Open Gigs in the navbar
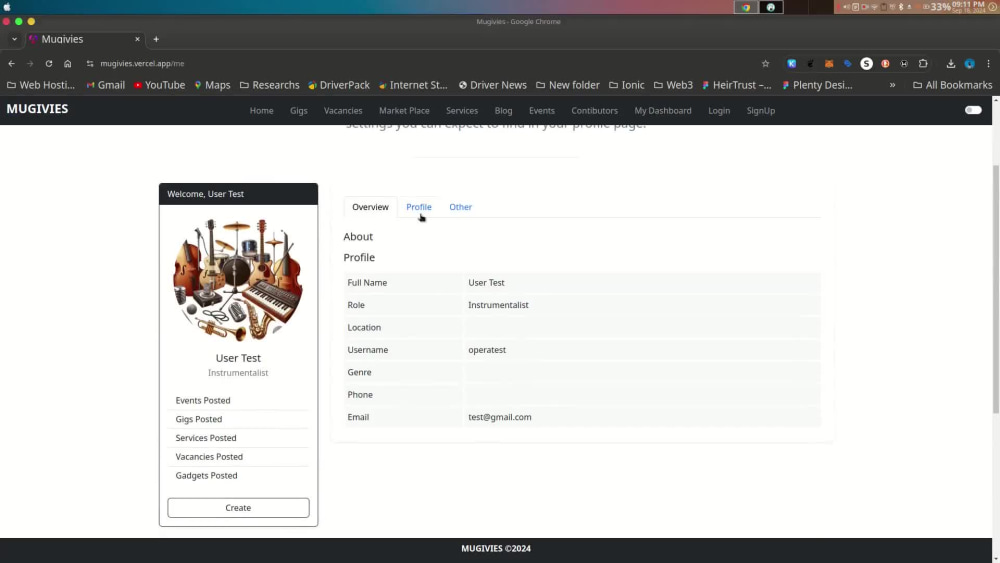Image resolution: width=1000 pixels, height=563 pixels. pos(298,111)
